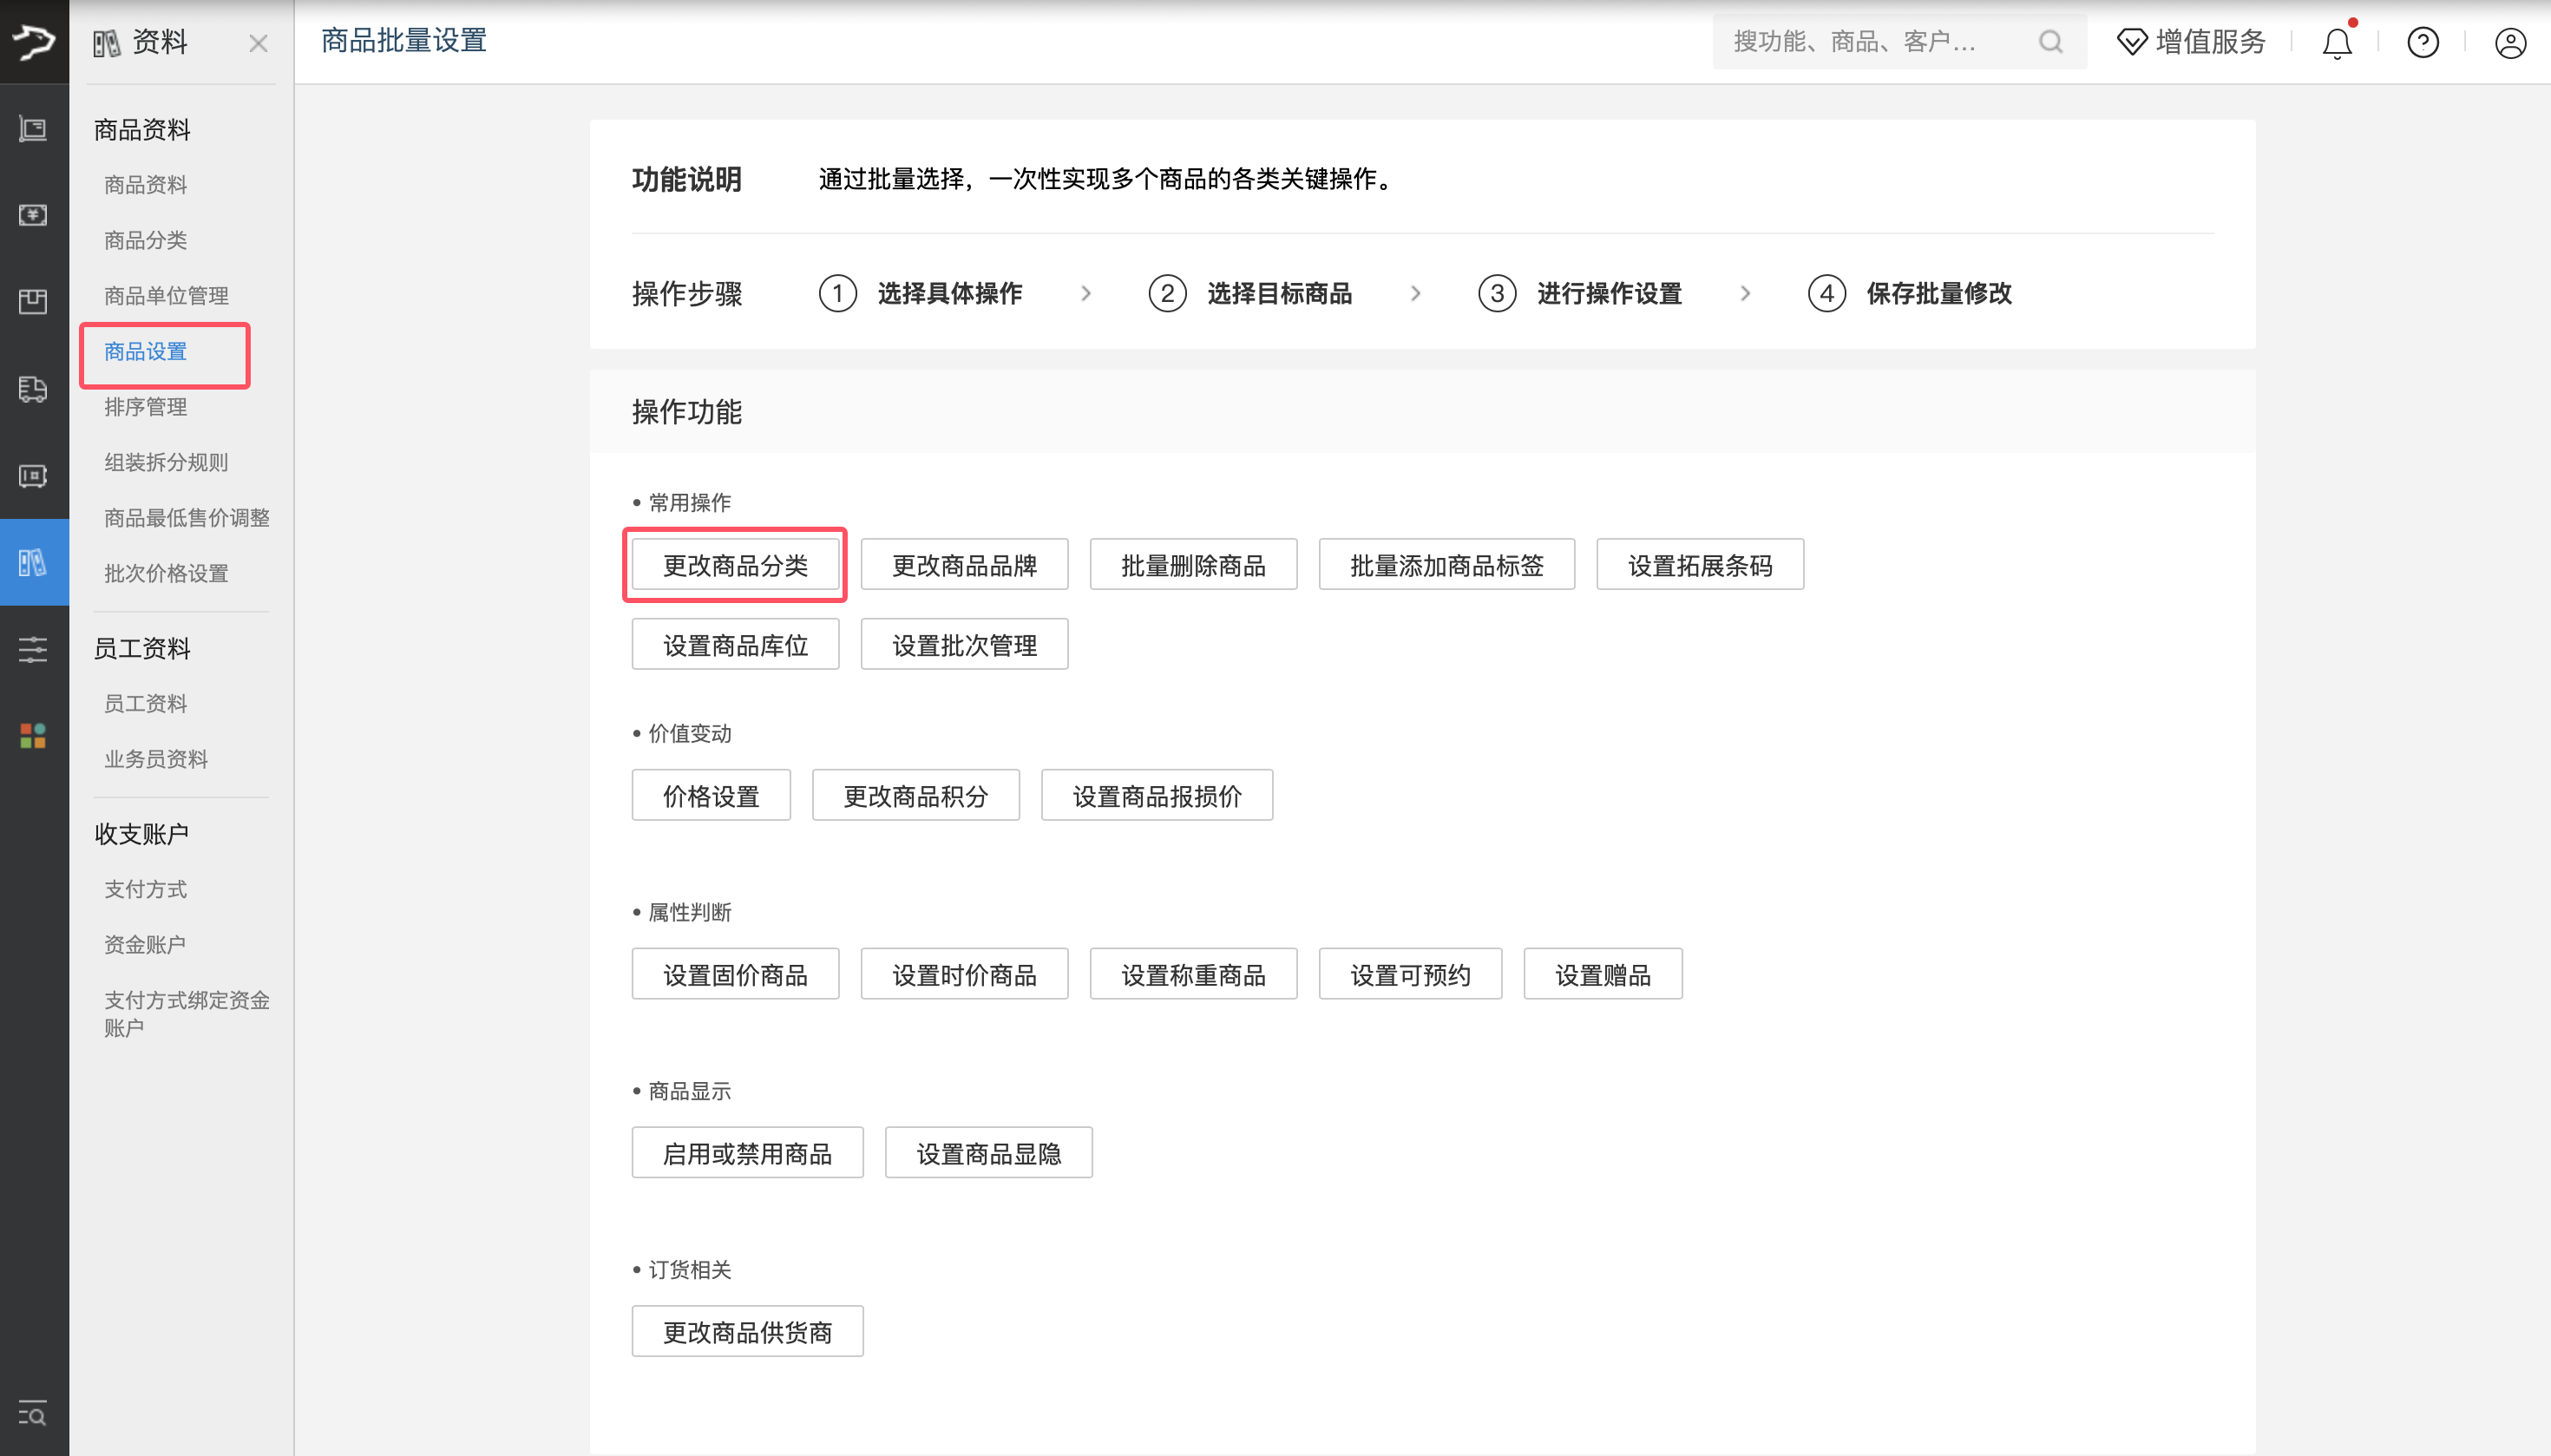Click the magnifier search icon
Screen dimensions: 2551x1456
[2051, 41]
